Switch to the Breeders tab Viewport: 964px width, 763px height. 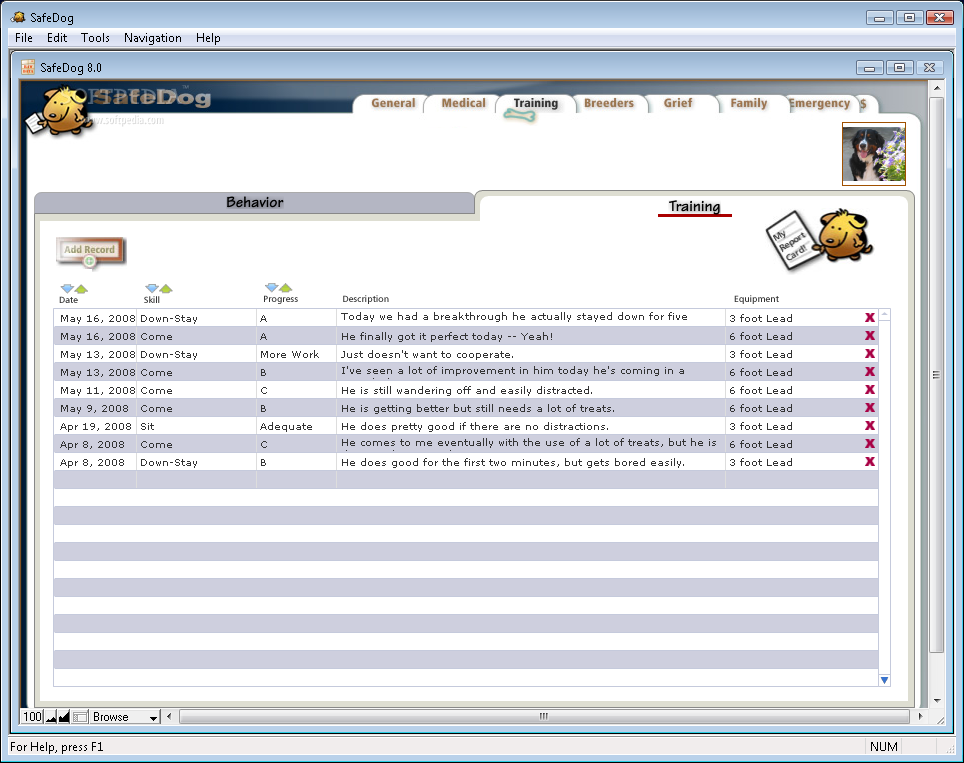point(609,103)
